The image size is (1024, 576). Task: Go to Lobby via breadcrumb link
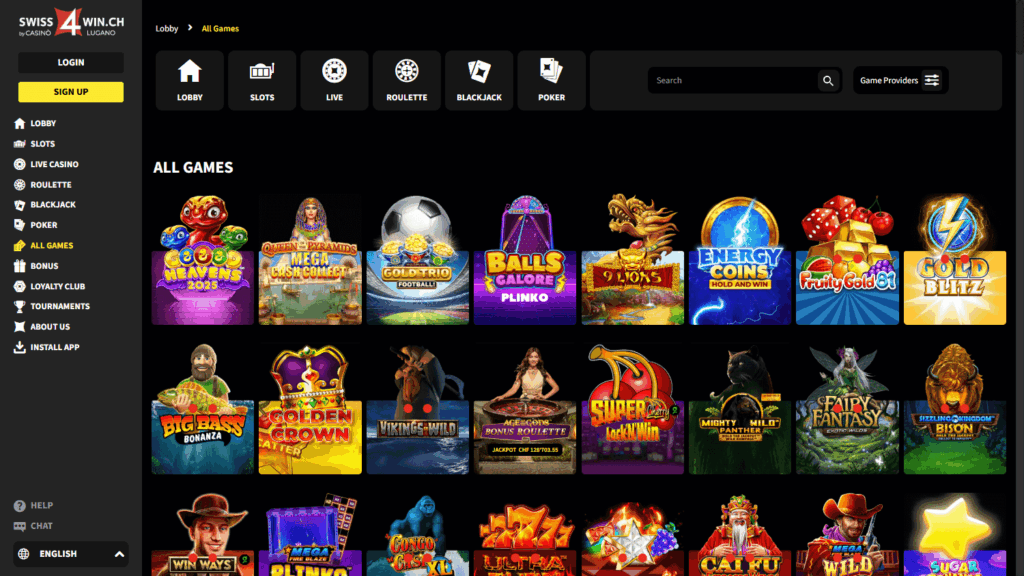167,29
